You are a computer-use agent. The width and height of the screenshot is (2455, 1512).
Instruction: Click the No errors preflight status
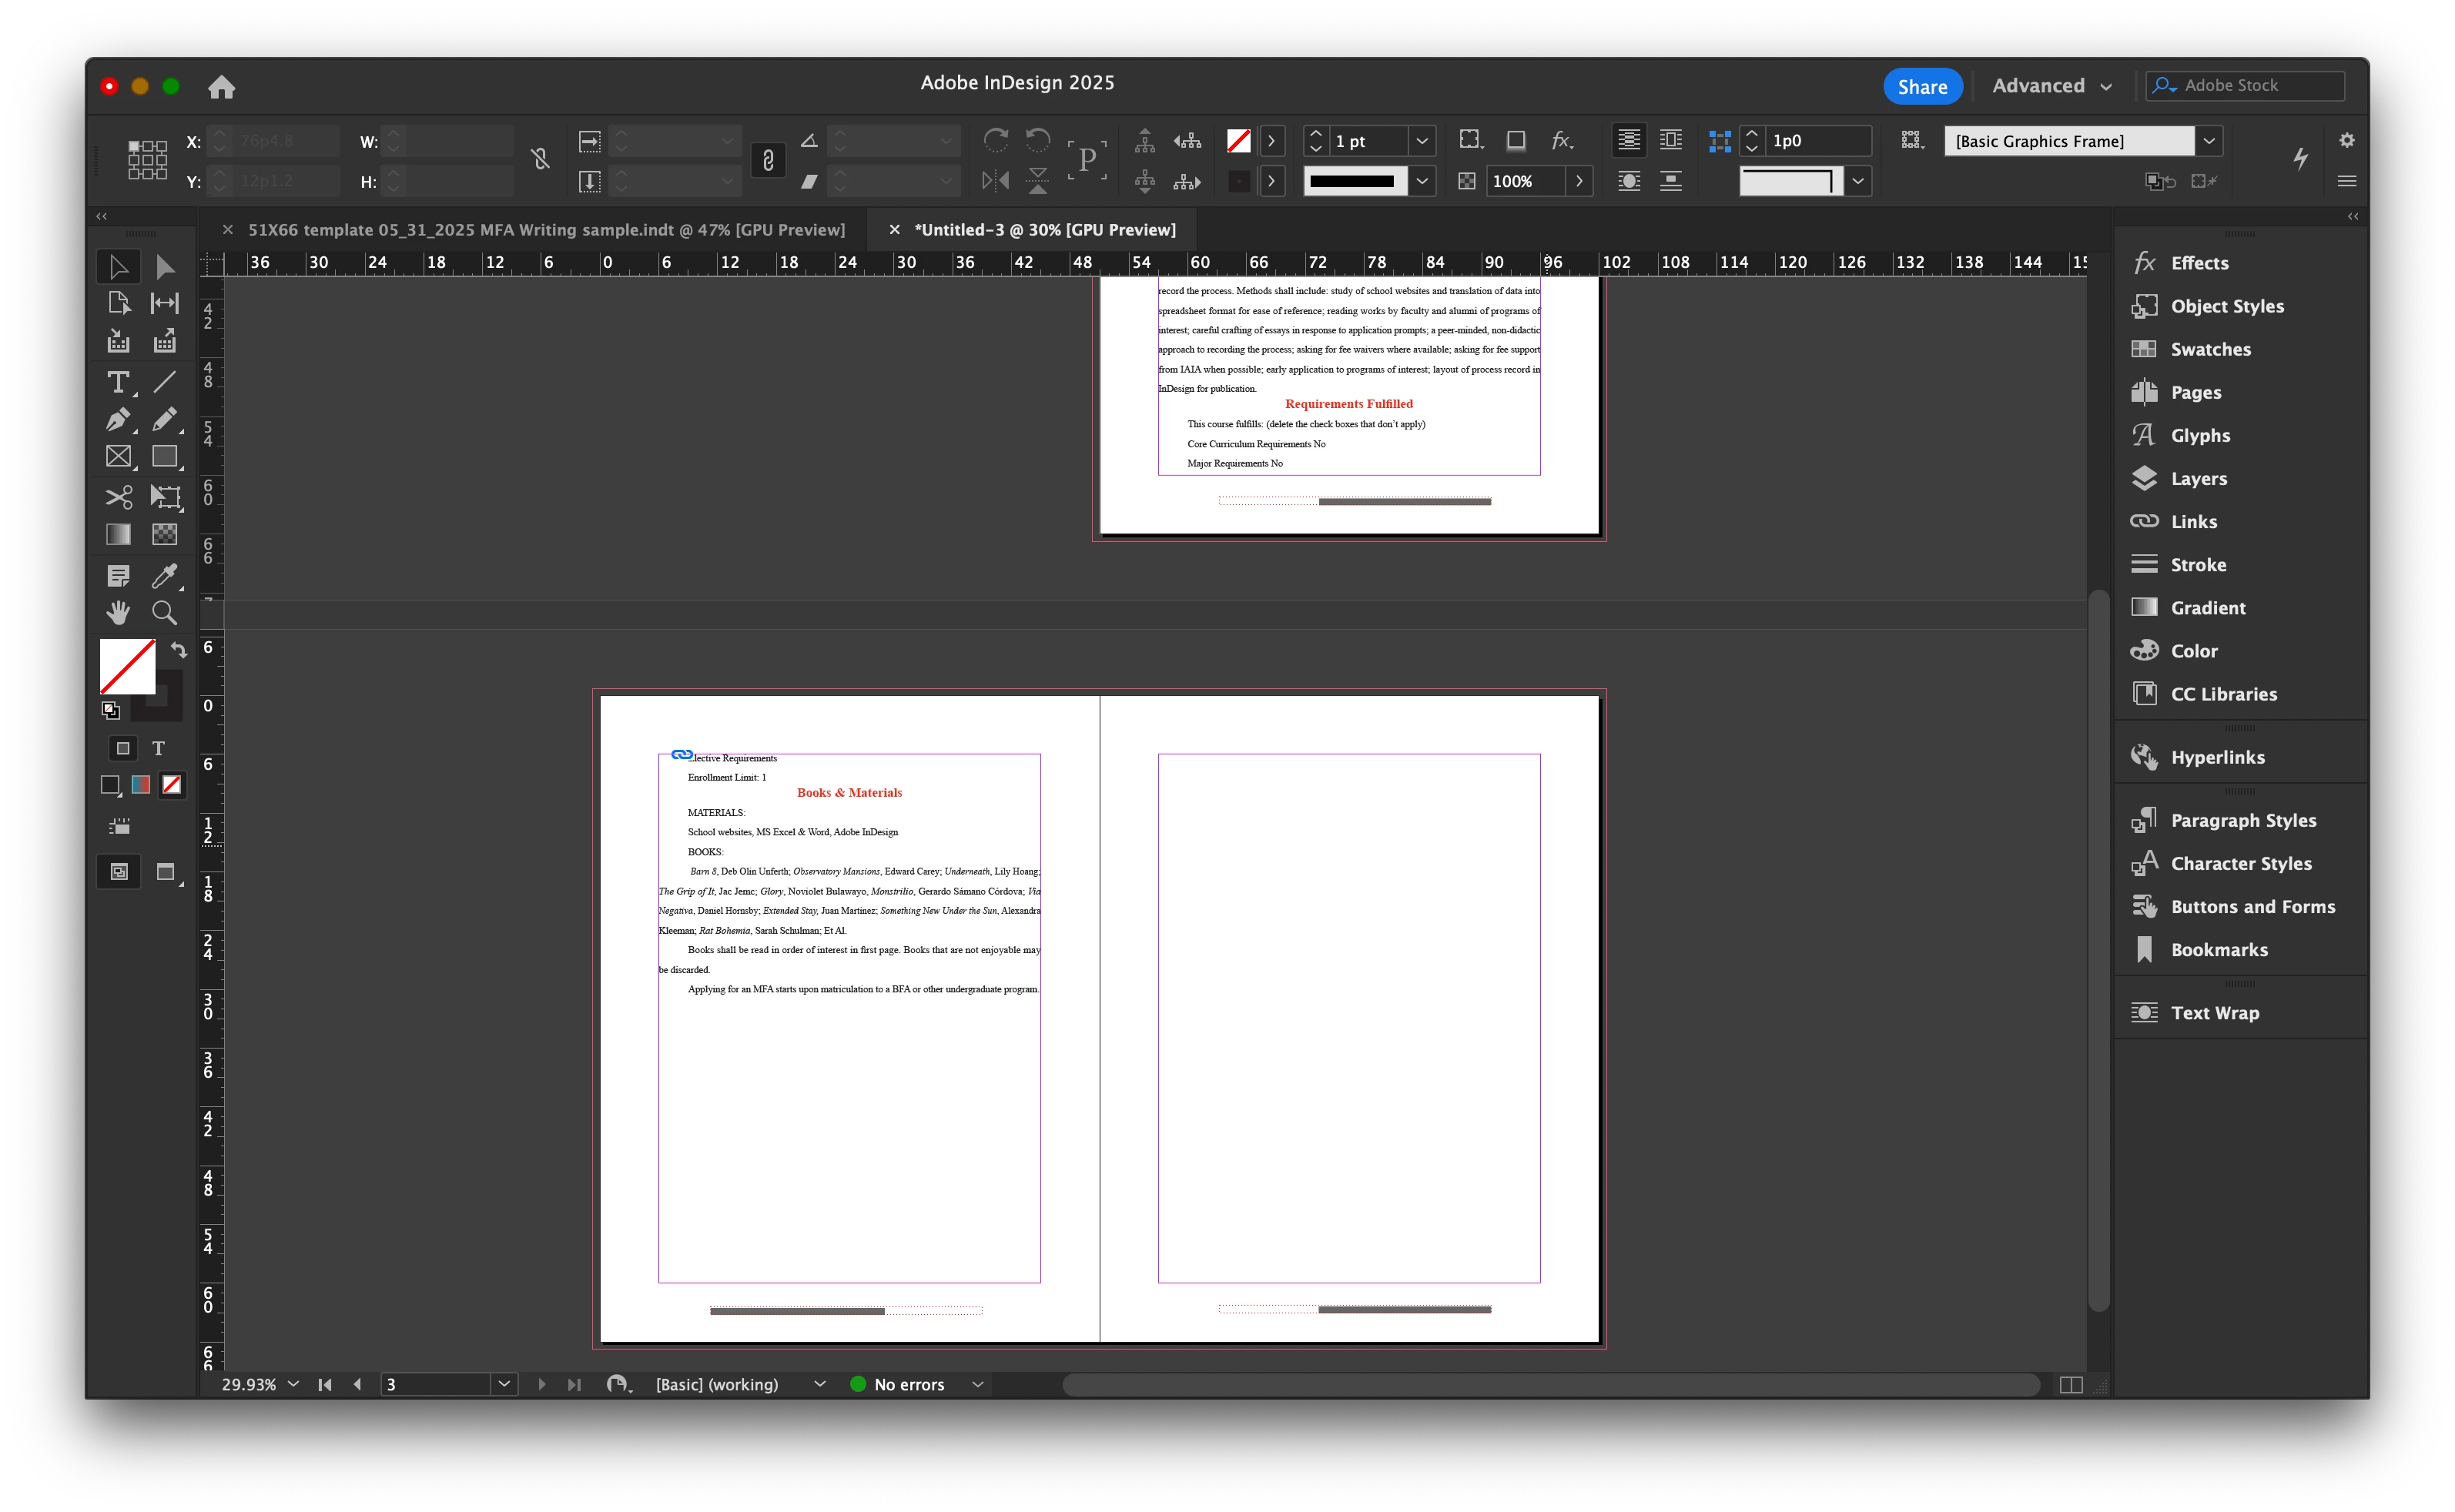(x=908, y=1384)
